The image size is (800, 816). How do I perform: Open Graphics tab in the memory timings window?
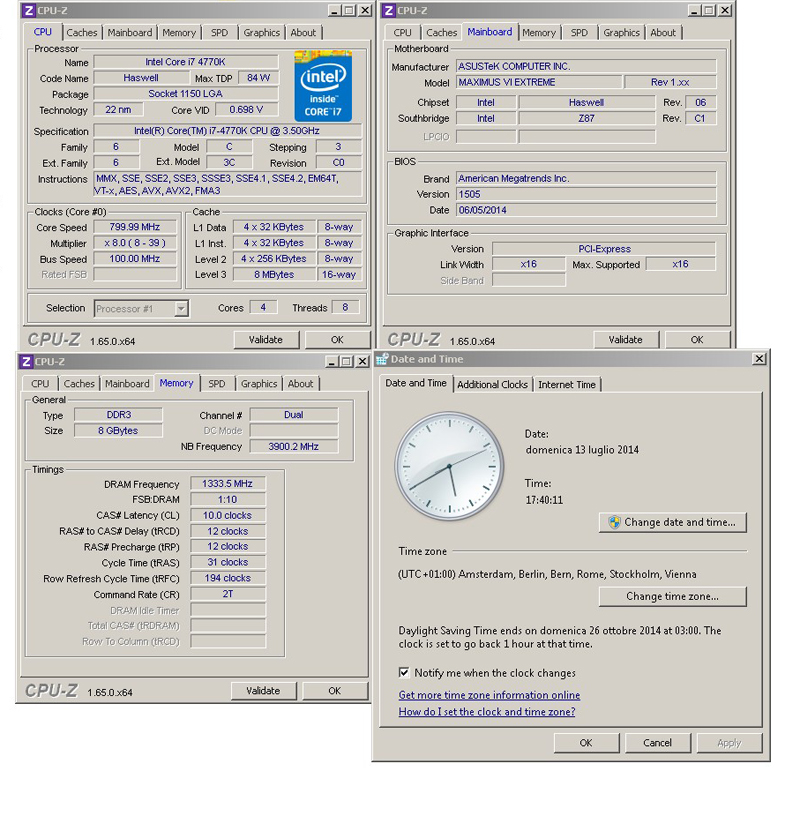tap(259, 384)
